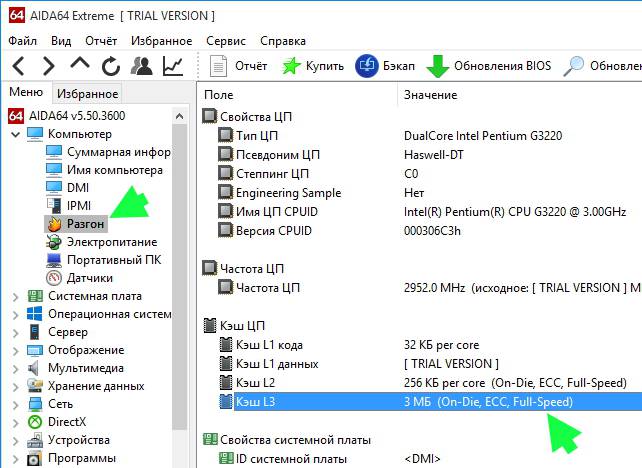Open the Вид menu
Image resolution: width=642 pixels, height=468 pixels.
coord(61,41)
